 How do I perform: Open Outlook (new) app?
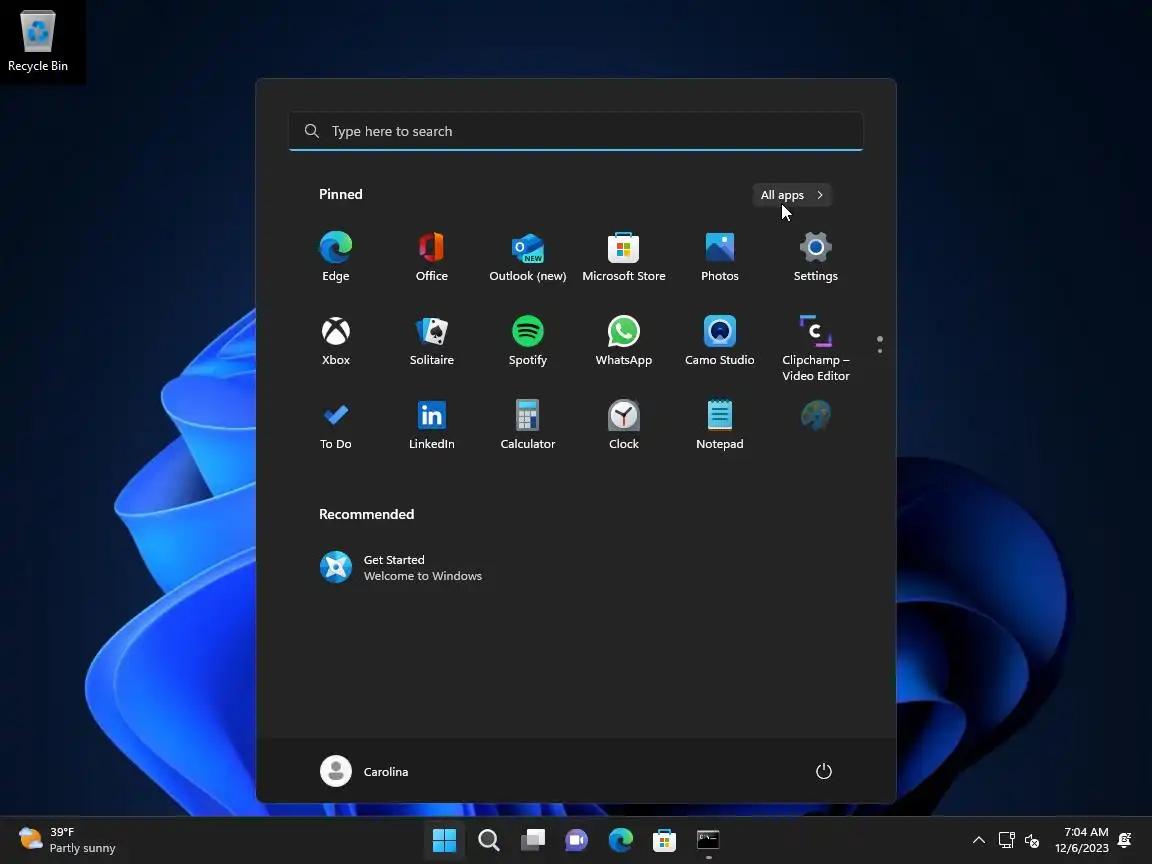528,256
